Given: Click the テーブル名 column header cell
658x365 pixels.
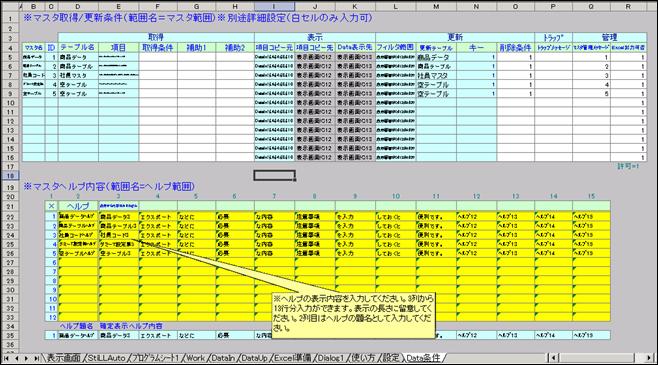Looking at the screenshot, I should (78, 47).
